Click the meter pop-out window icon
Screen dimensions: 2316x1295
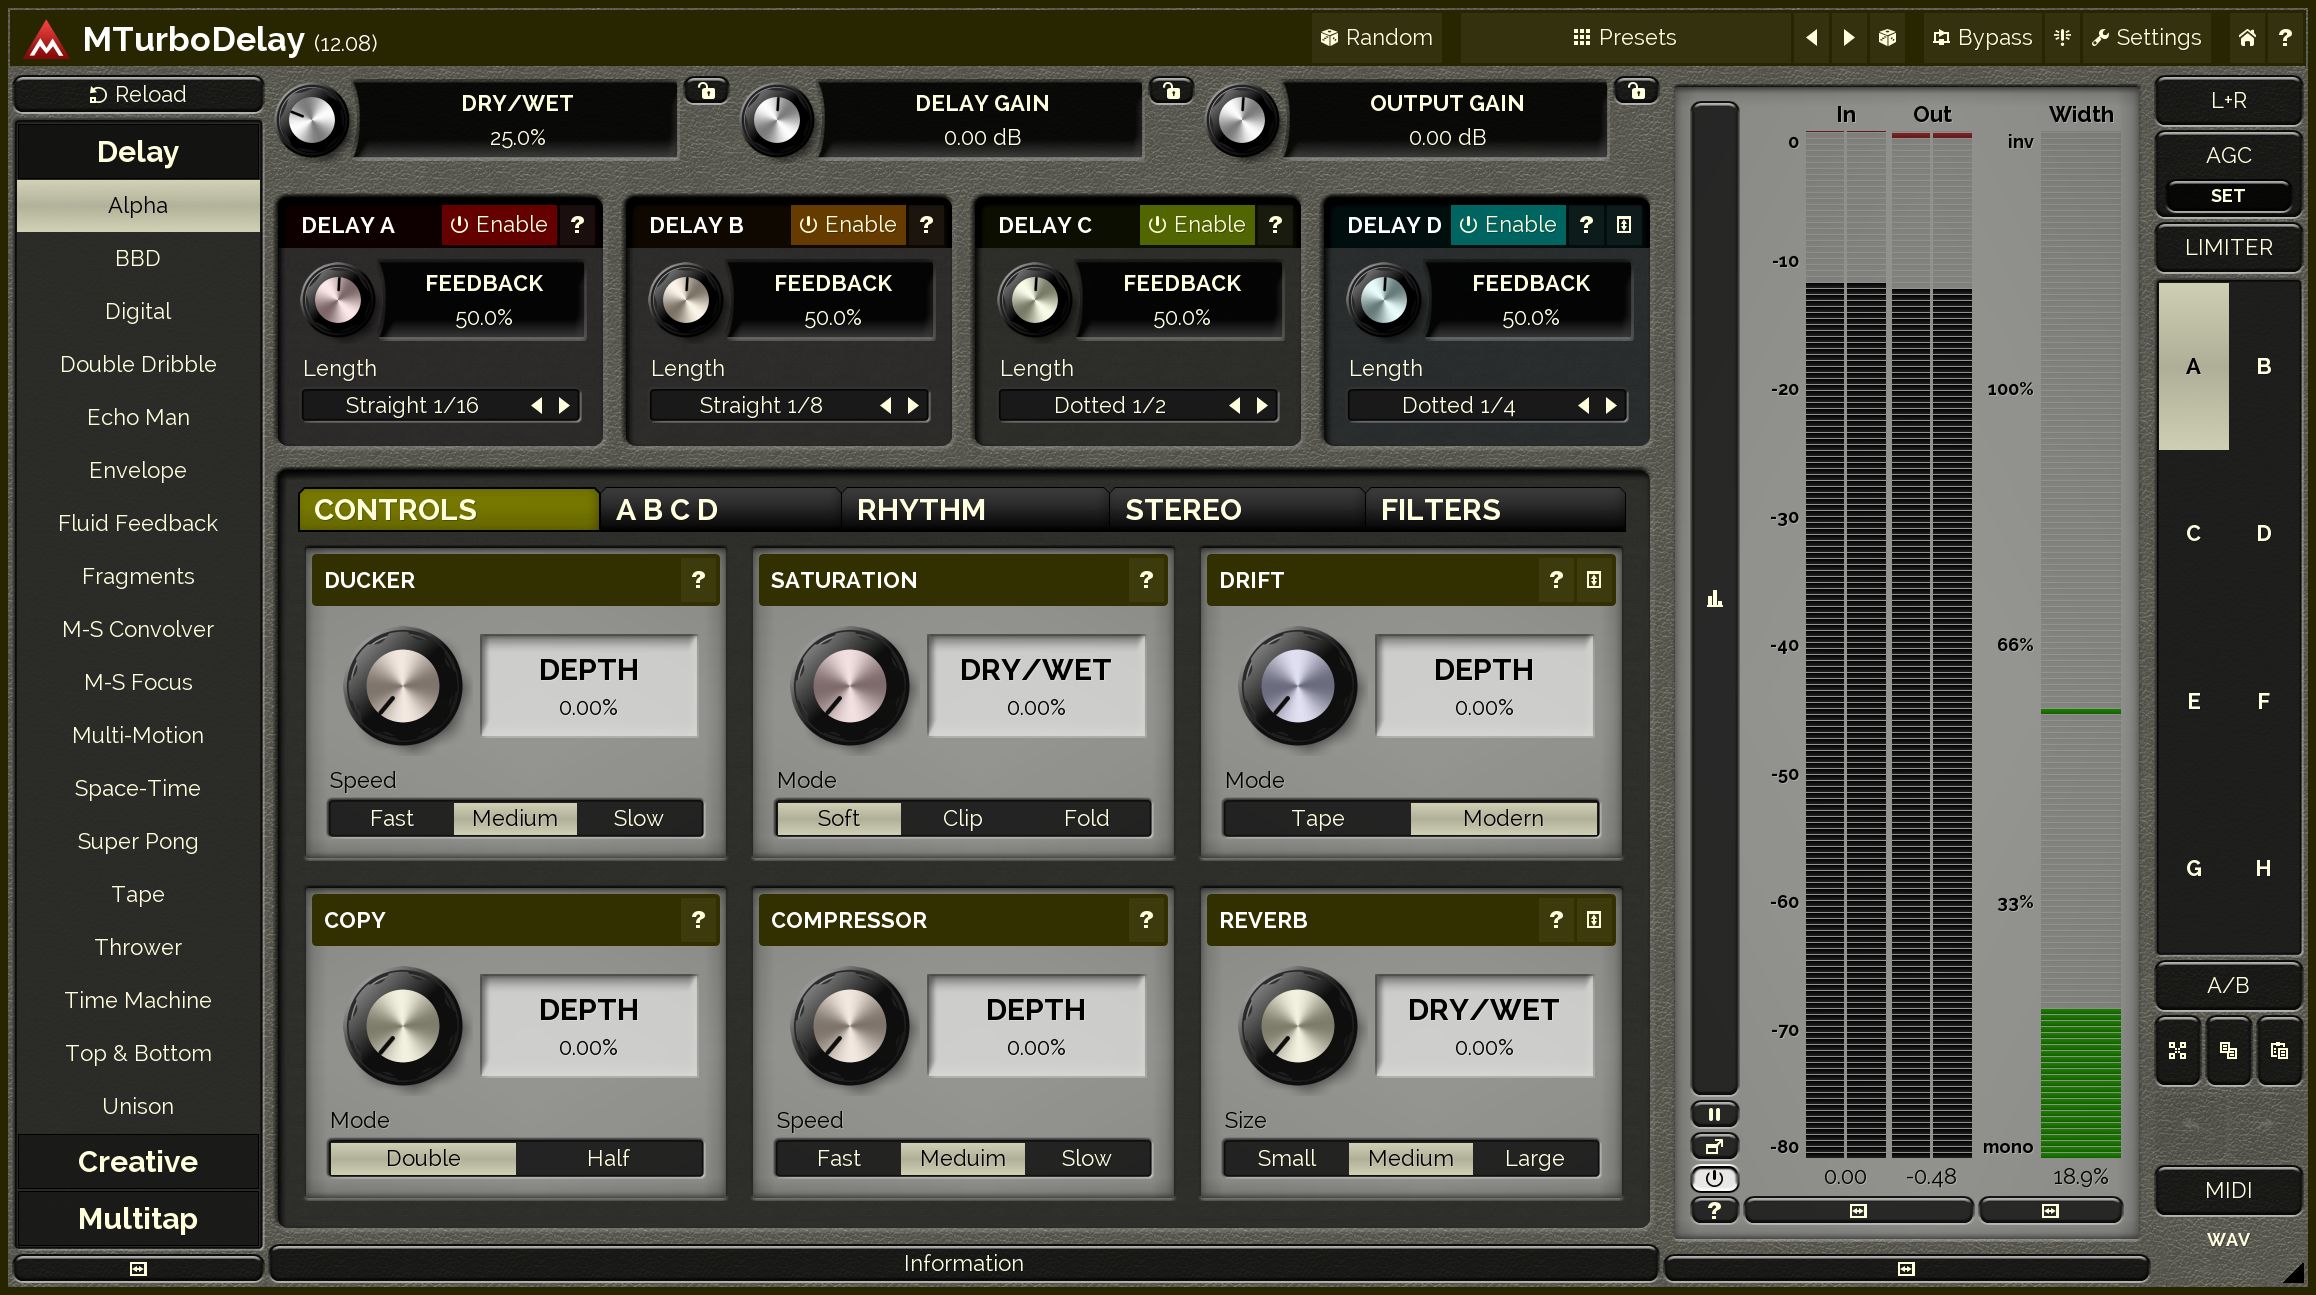point(1714,1146)
